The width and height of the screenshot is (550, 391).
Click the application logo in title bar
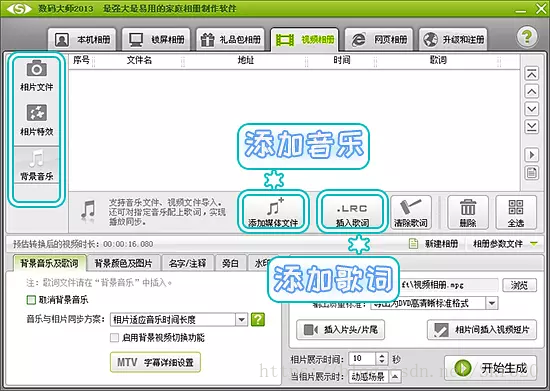tap(19, 8)
